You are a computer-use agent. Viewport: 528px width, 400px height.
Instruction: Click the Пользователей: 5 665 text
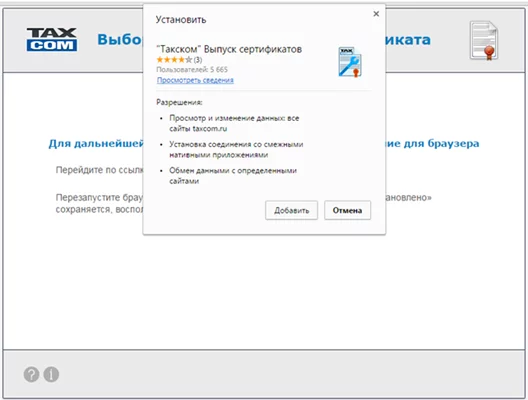tap(192, 70)
